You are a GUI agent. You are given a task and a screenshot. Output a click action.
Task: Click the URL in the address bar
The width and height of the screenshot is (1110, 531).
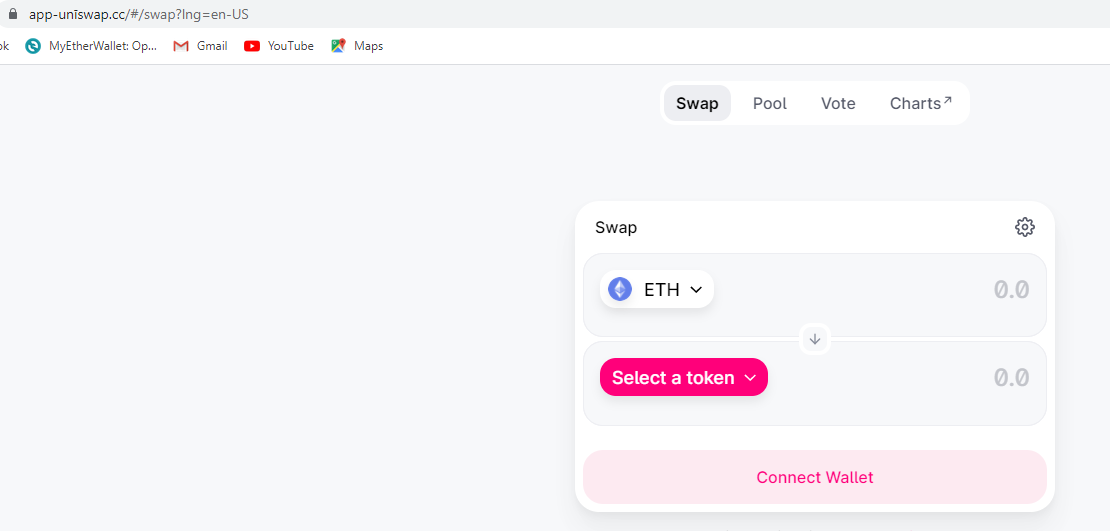tap(139, 14)
